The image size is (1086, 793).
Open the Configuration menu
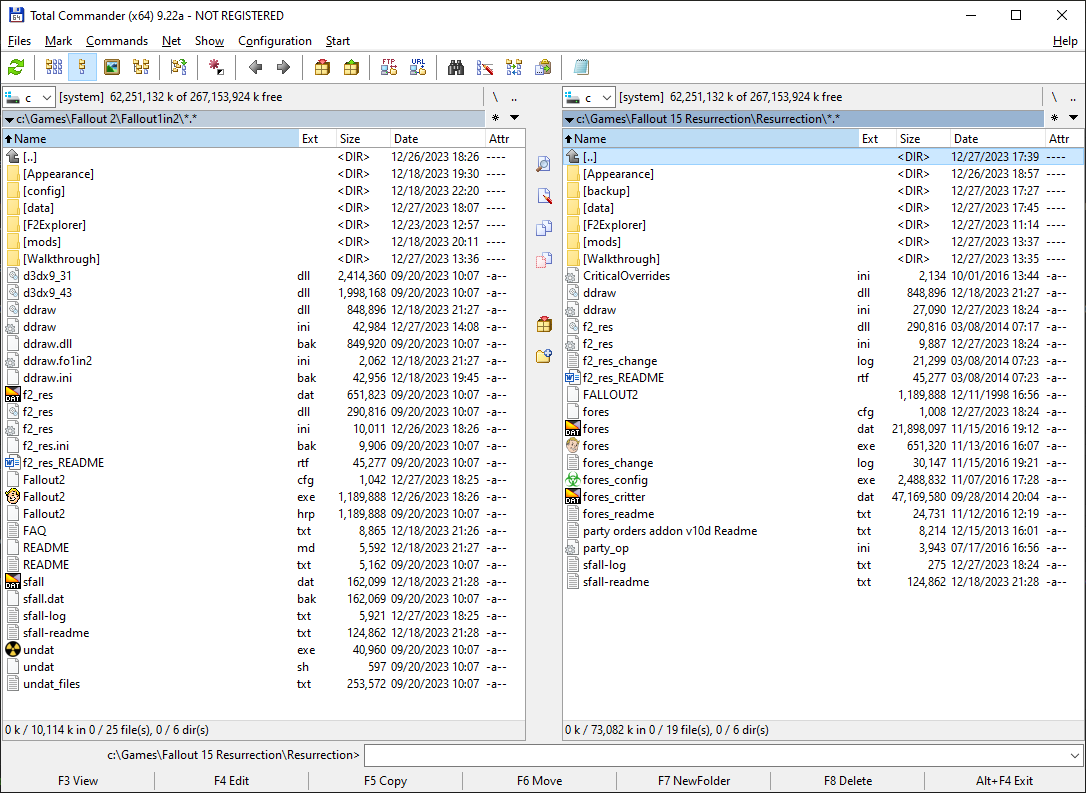click(x=275, y=41)
